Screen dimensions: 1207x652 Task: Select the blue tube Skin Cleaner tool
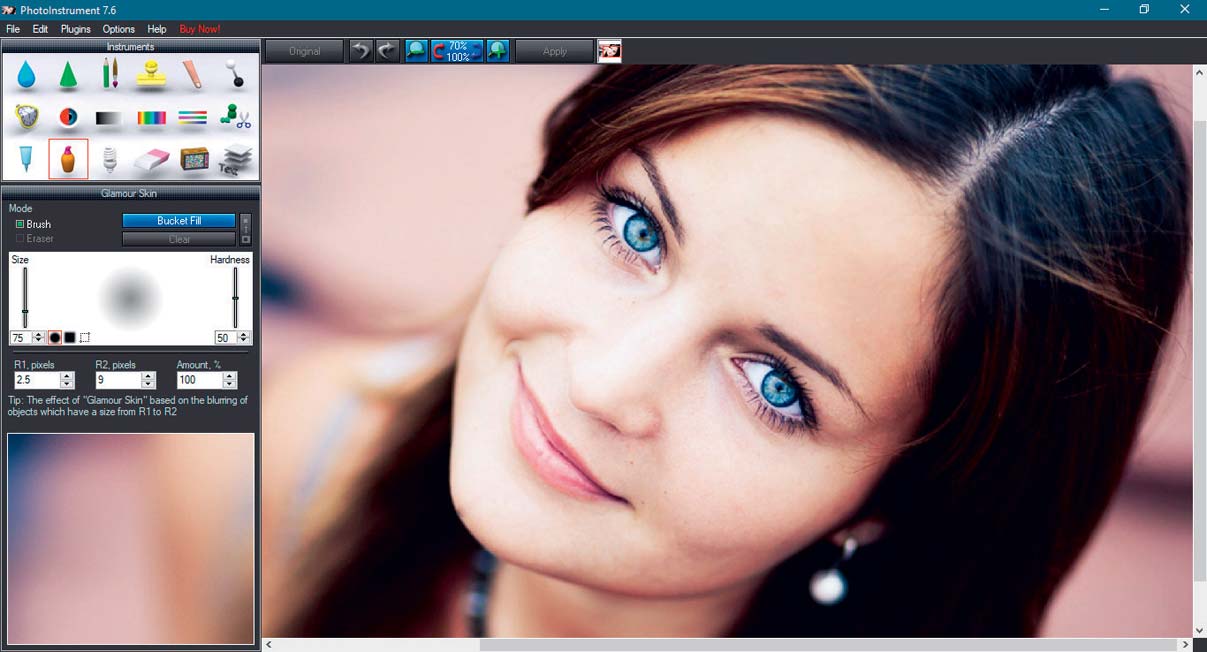(27, 159)
